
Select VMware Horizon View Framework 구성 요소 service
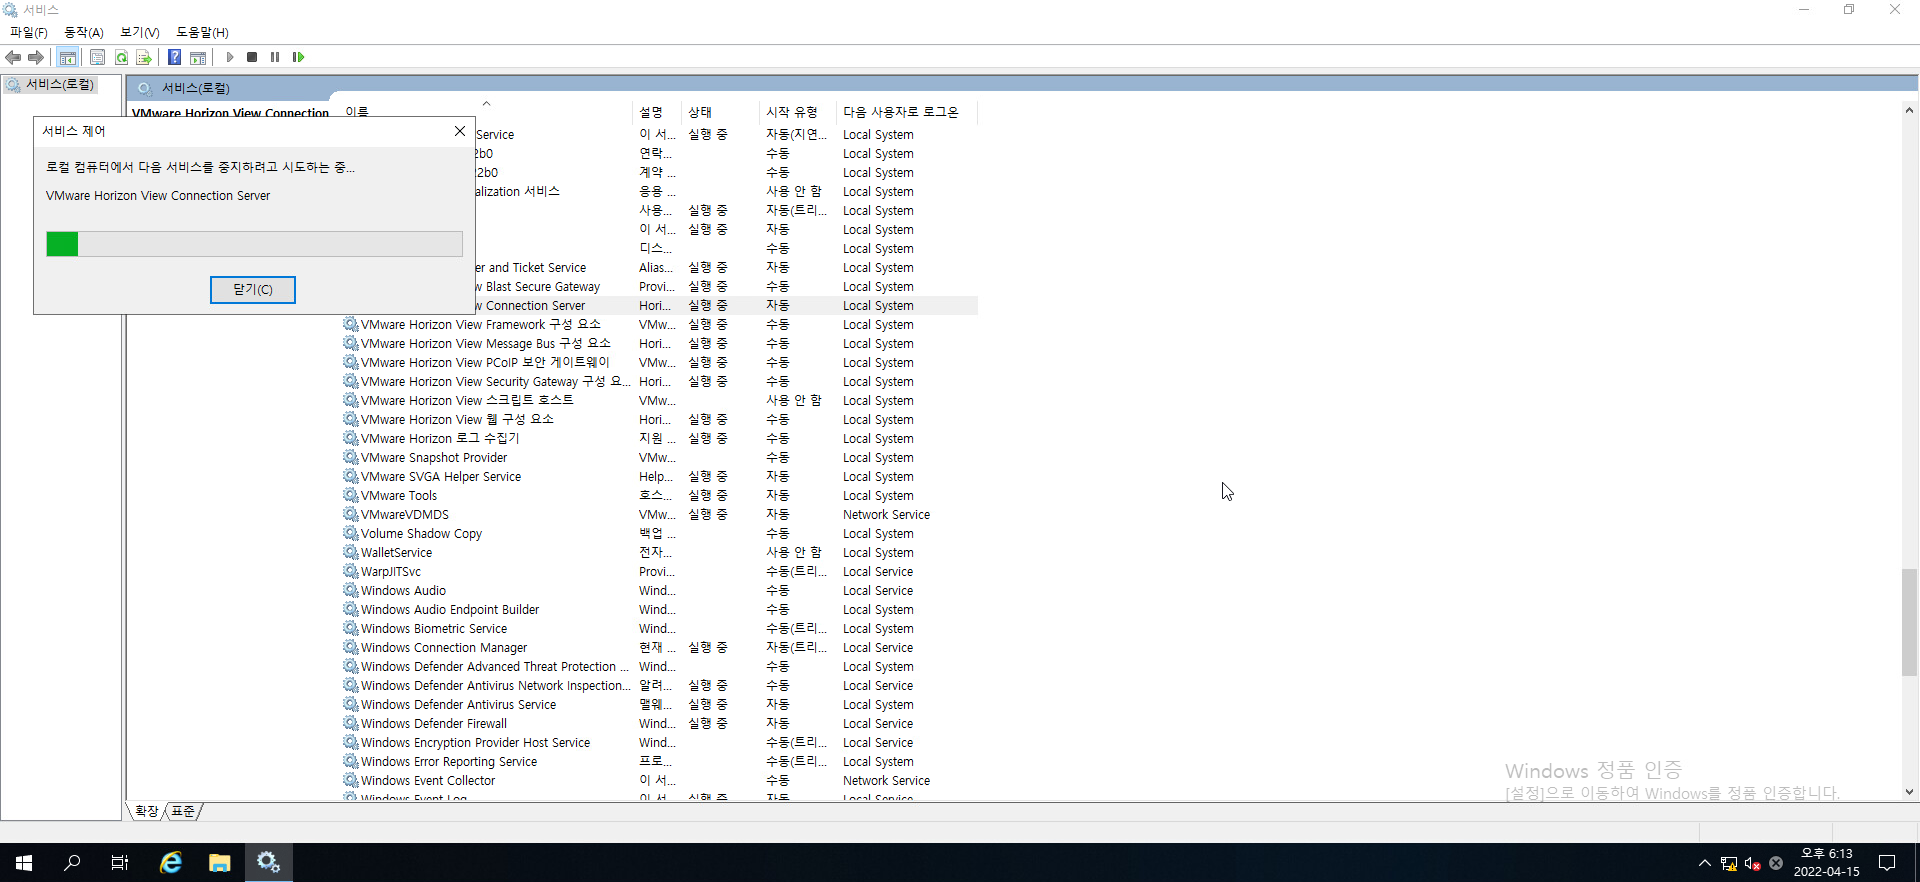pyautogui.click(x=660, y=325)
